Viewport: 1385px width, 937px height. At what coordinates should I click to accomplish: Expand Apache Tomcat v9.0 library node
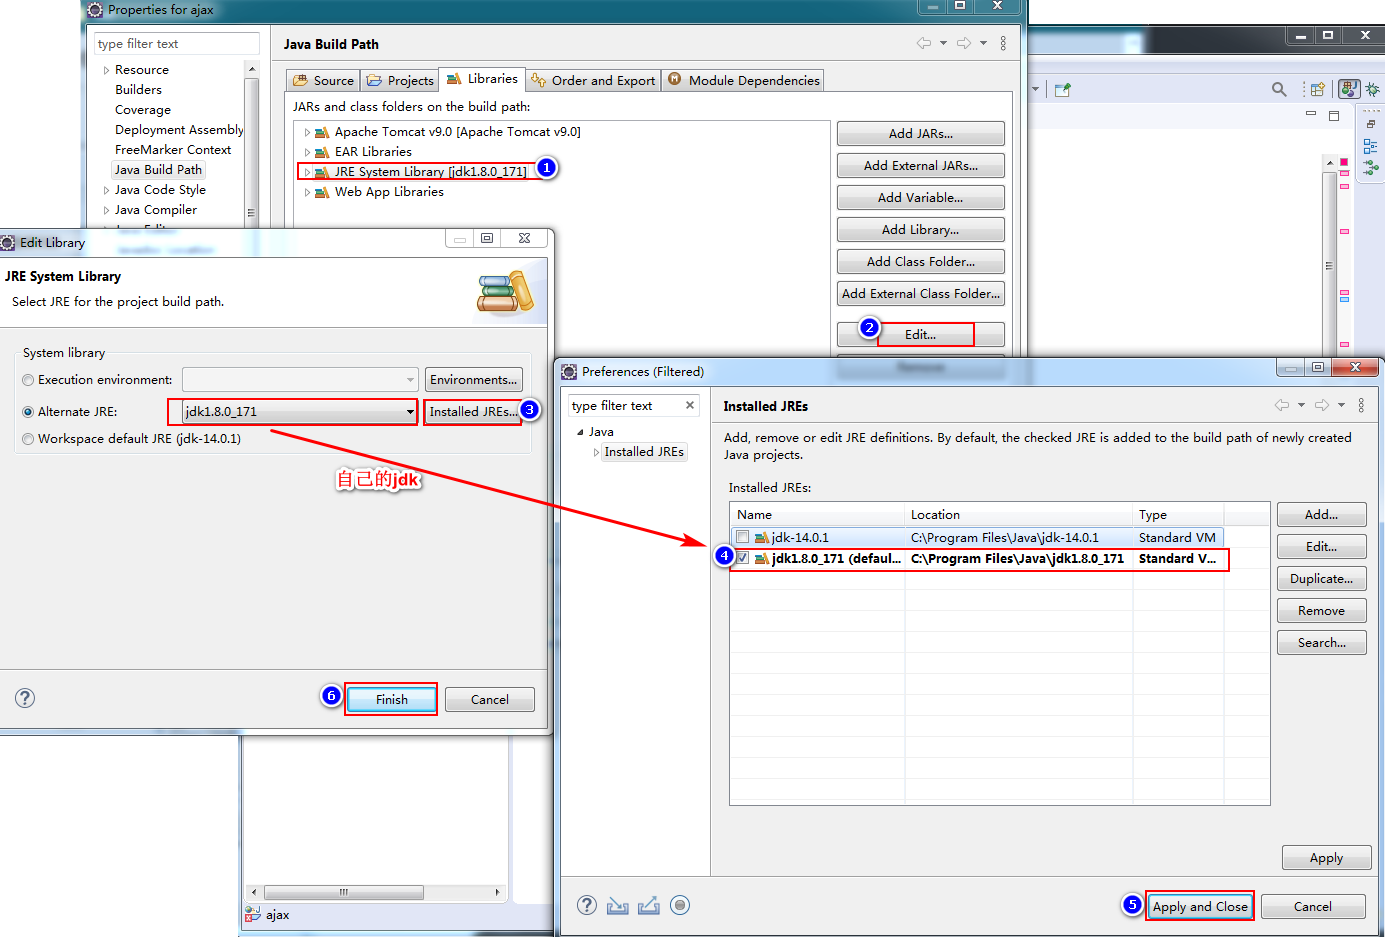pyautogui.click(x=307, y=132)
